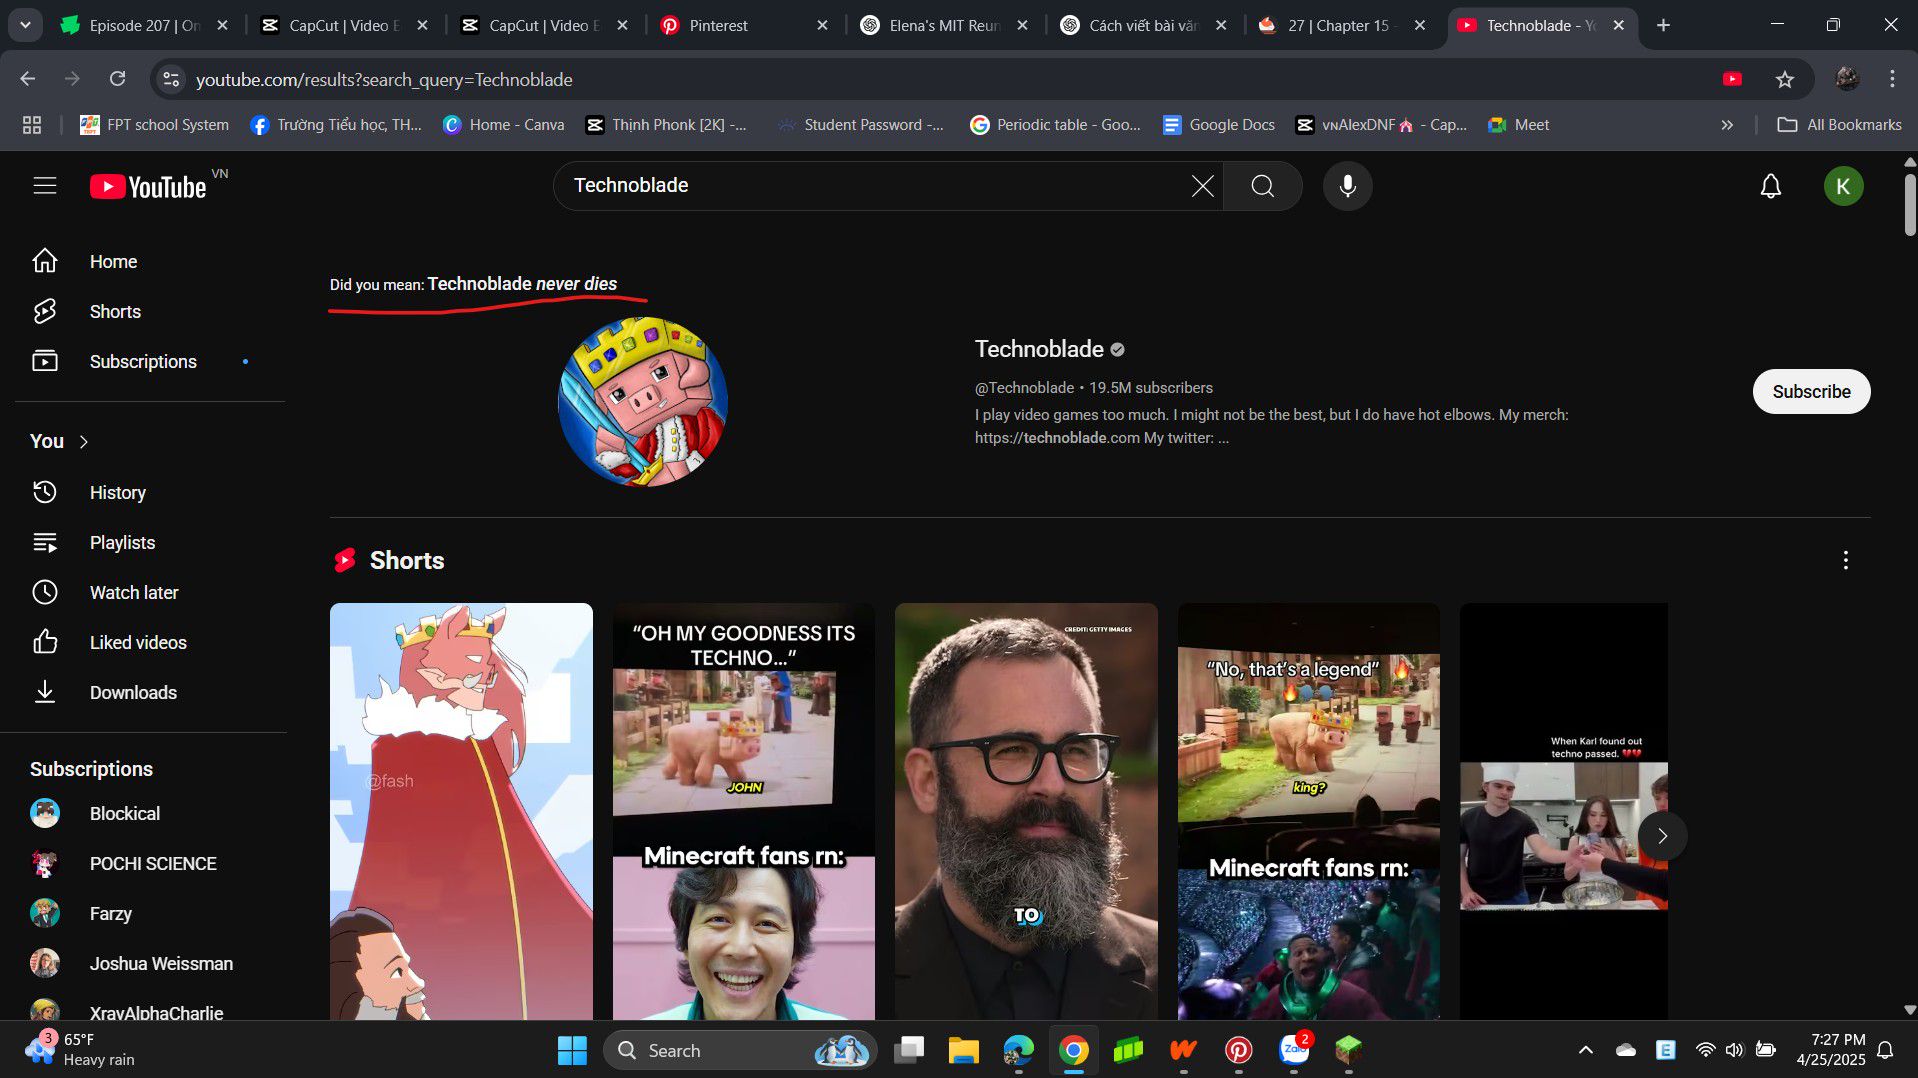Screen dimensions: 1918x1078
Task: Click 'Technoblade never dies' suggestion
Action: pos(522,284)
